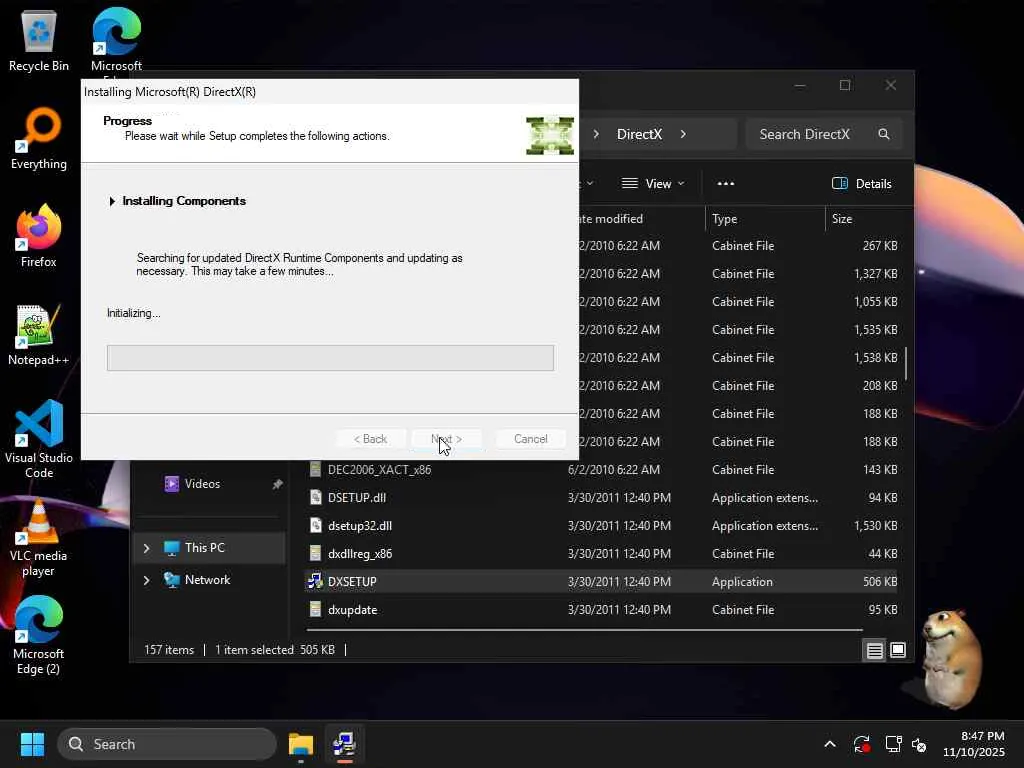The height and width of the screenshot is (768, 1024).
Task: Show hidden system tray icons
Action: [x=830, y=744]
